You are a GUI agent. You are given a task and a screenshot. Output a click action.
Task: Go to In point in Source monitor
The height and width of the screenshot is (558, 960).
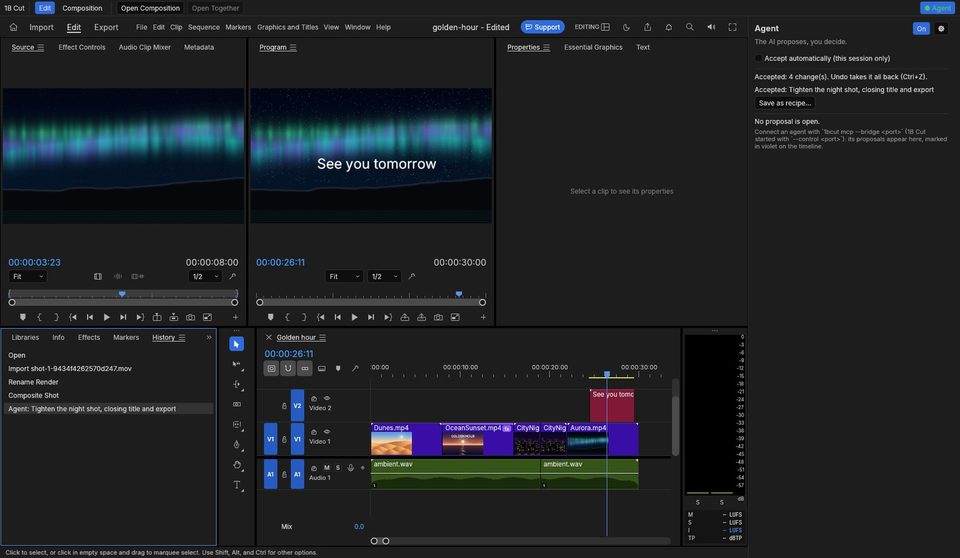73,317
